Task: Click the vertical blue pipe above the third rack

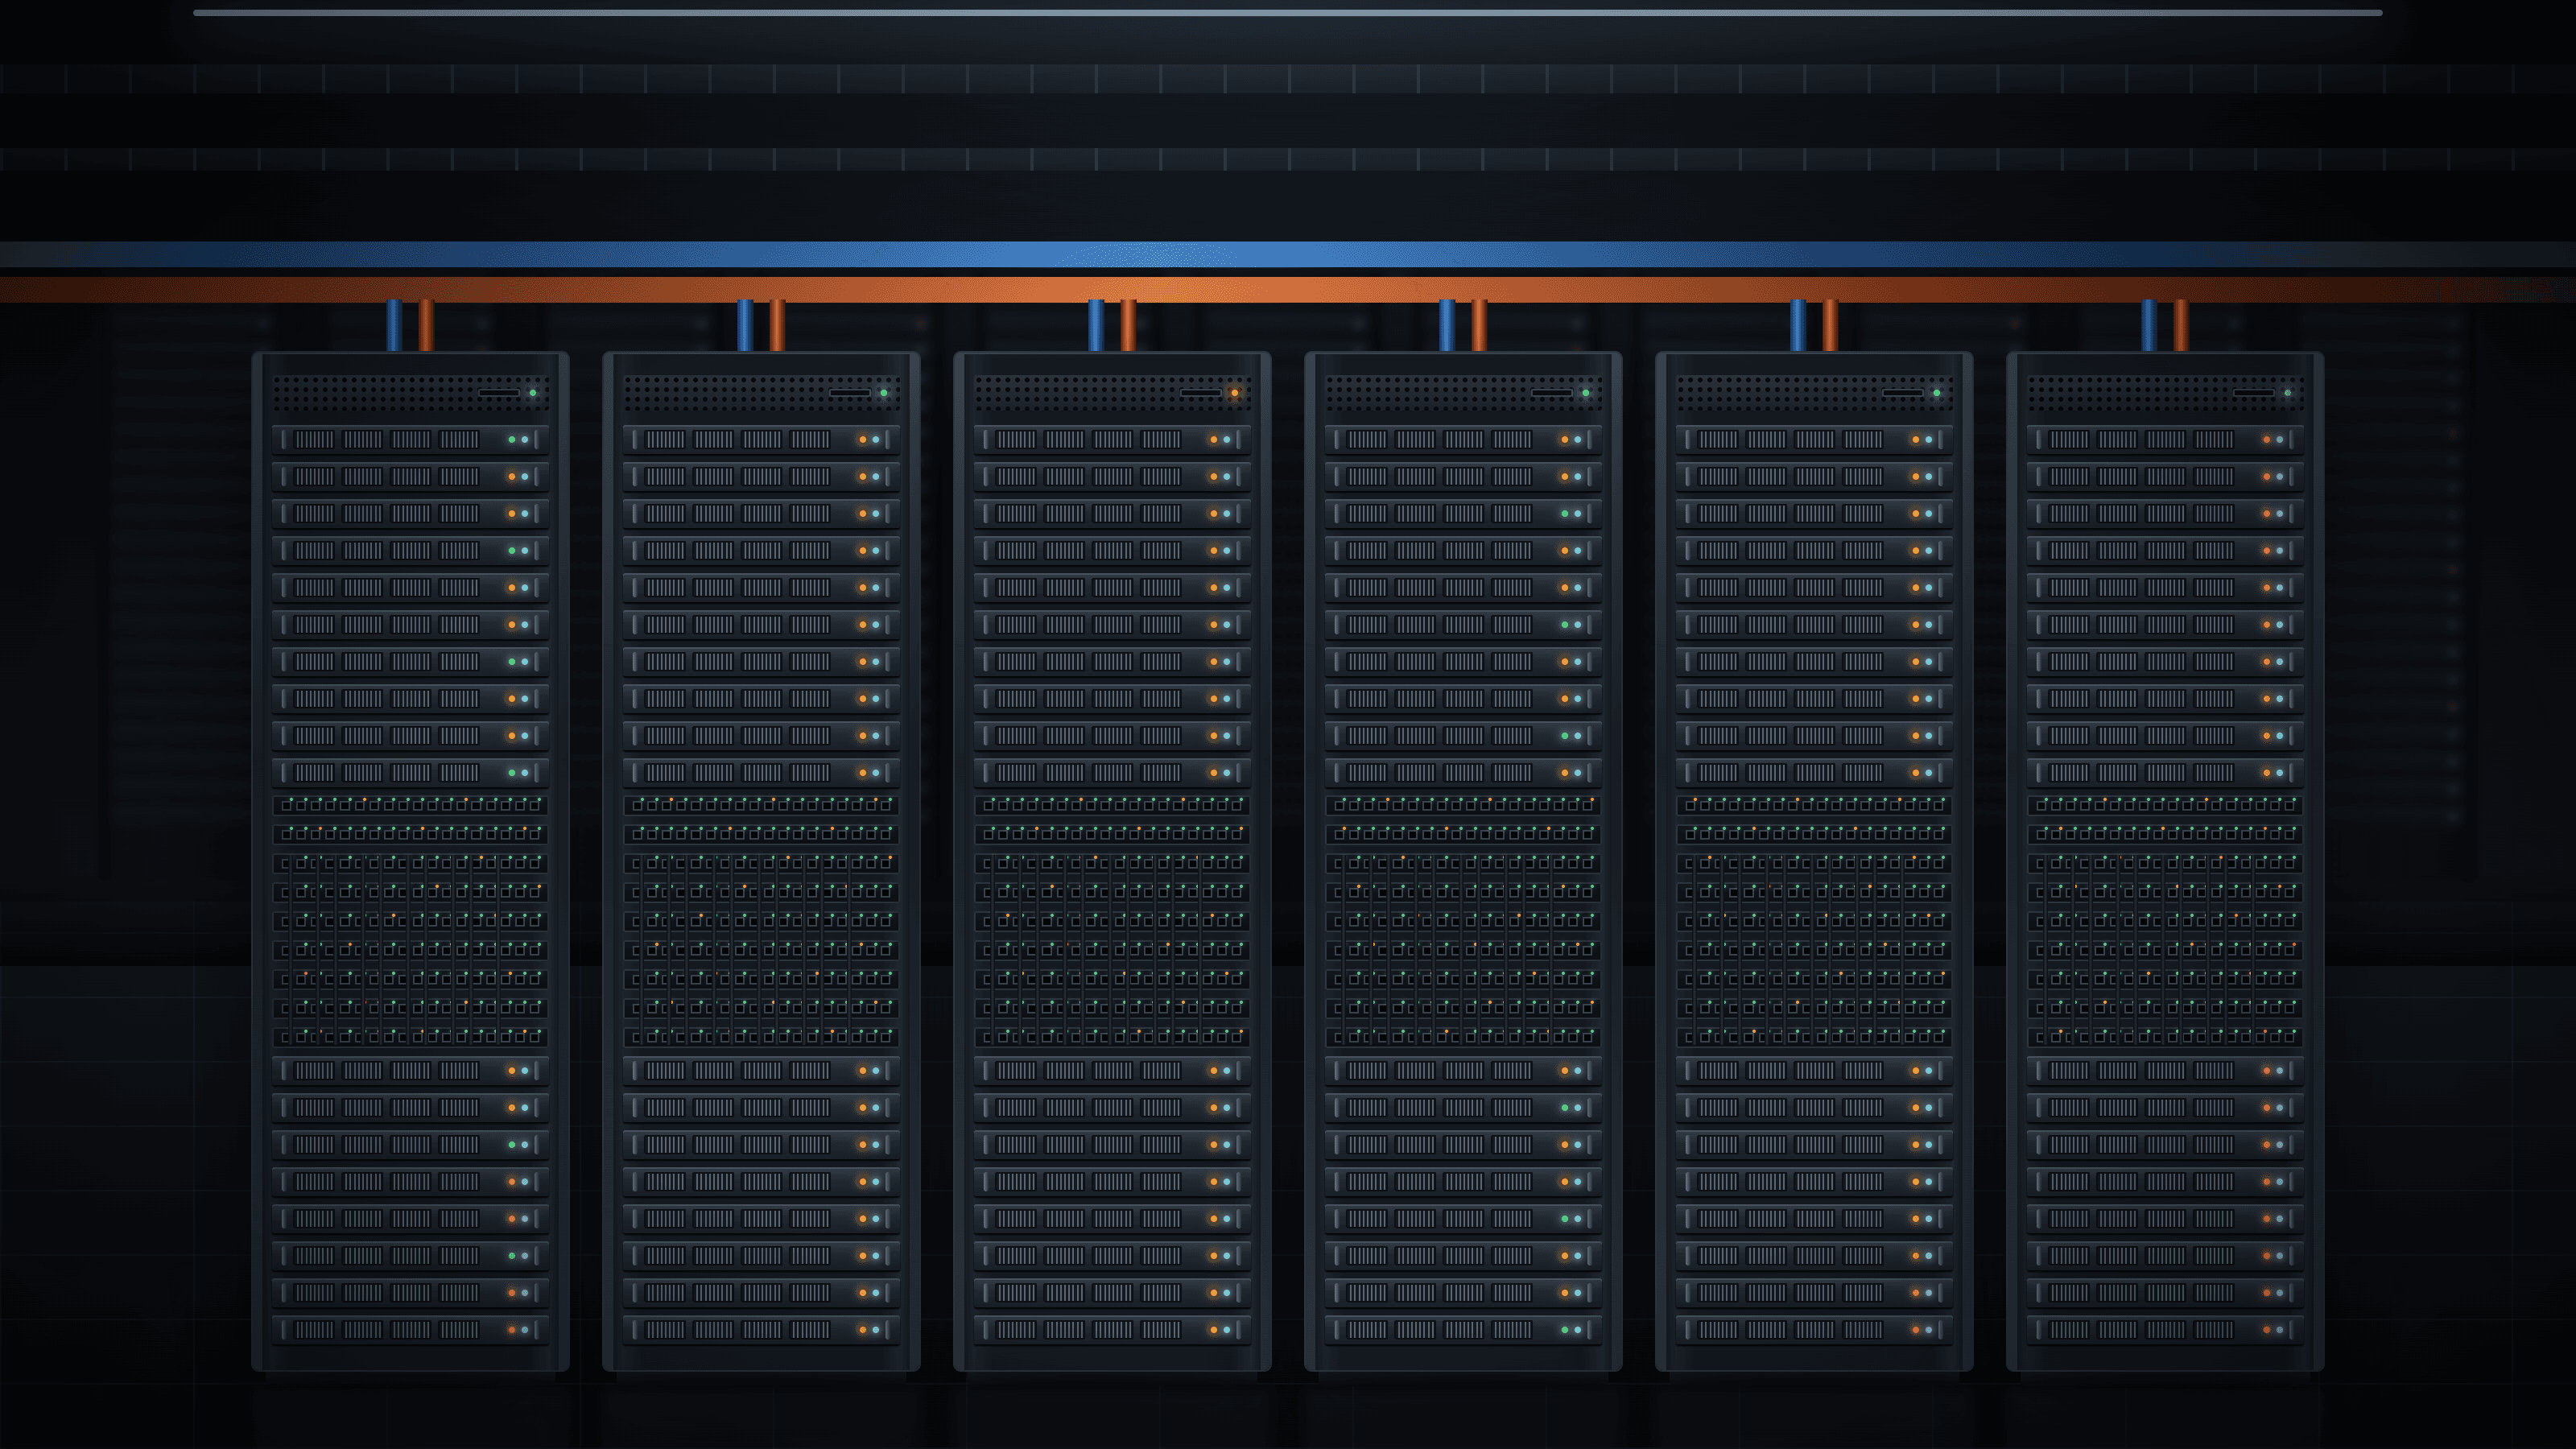Action: coord(1096,325)
